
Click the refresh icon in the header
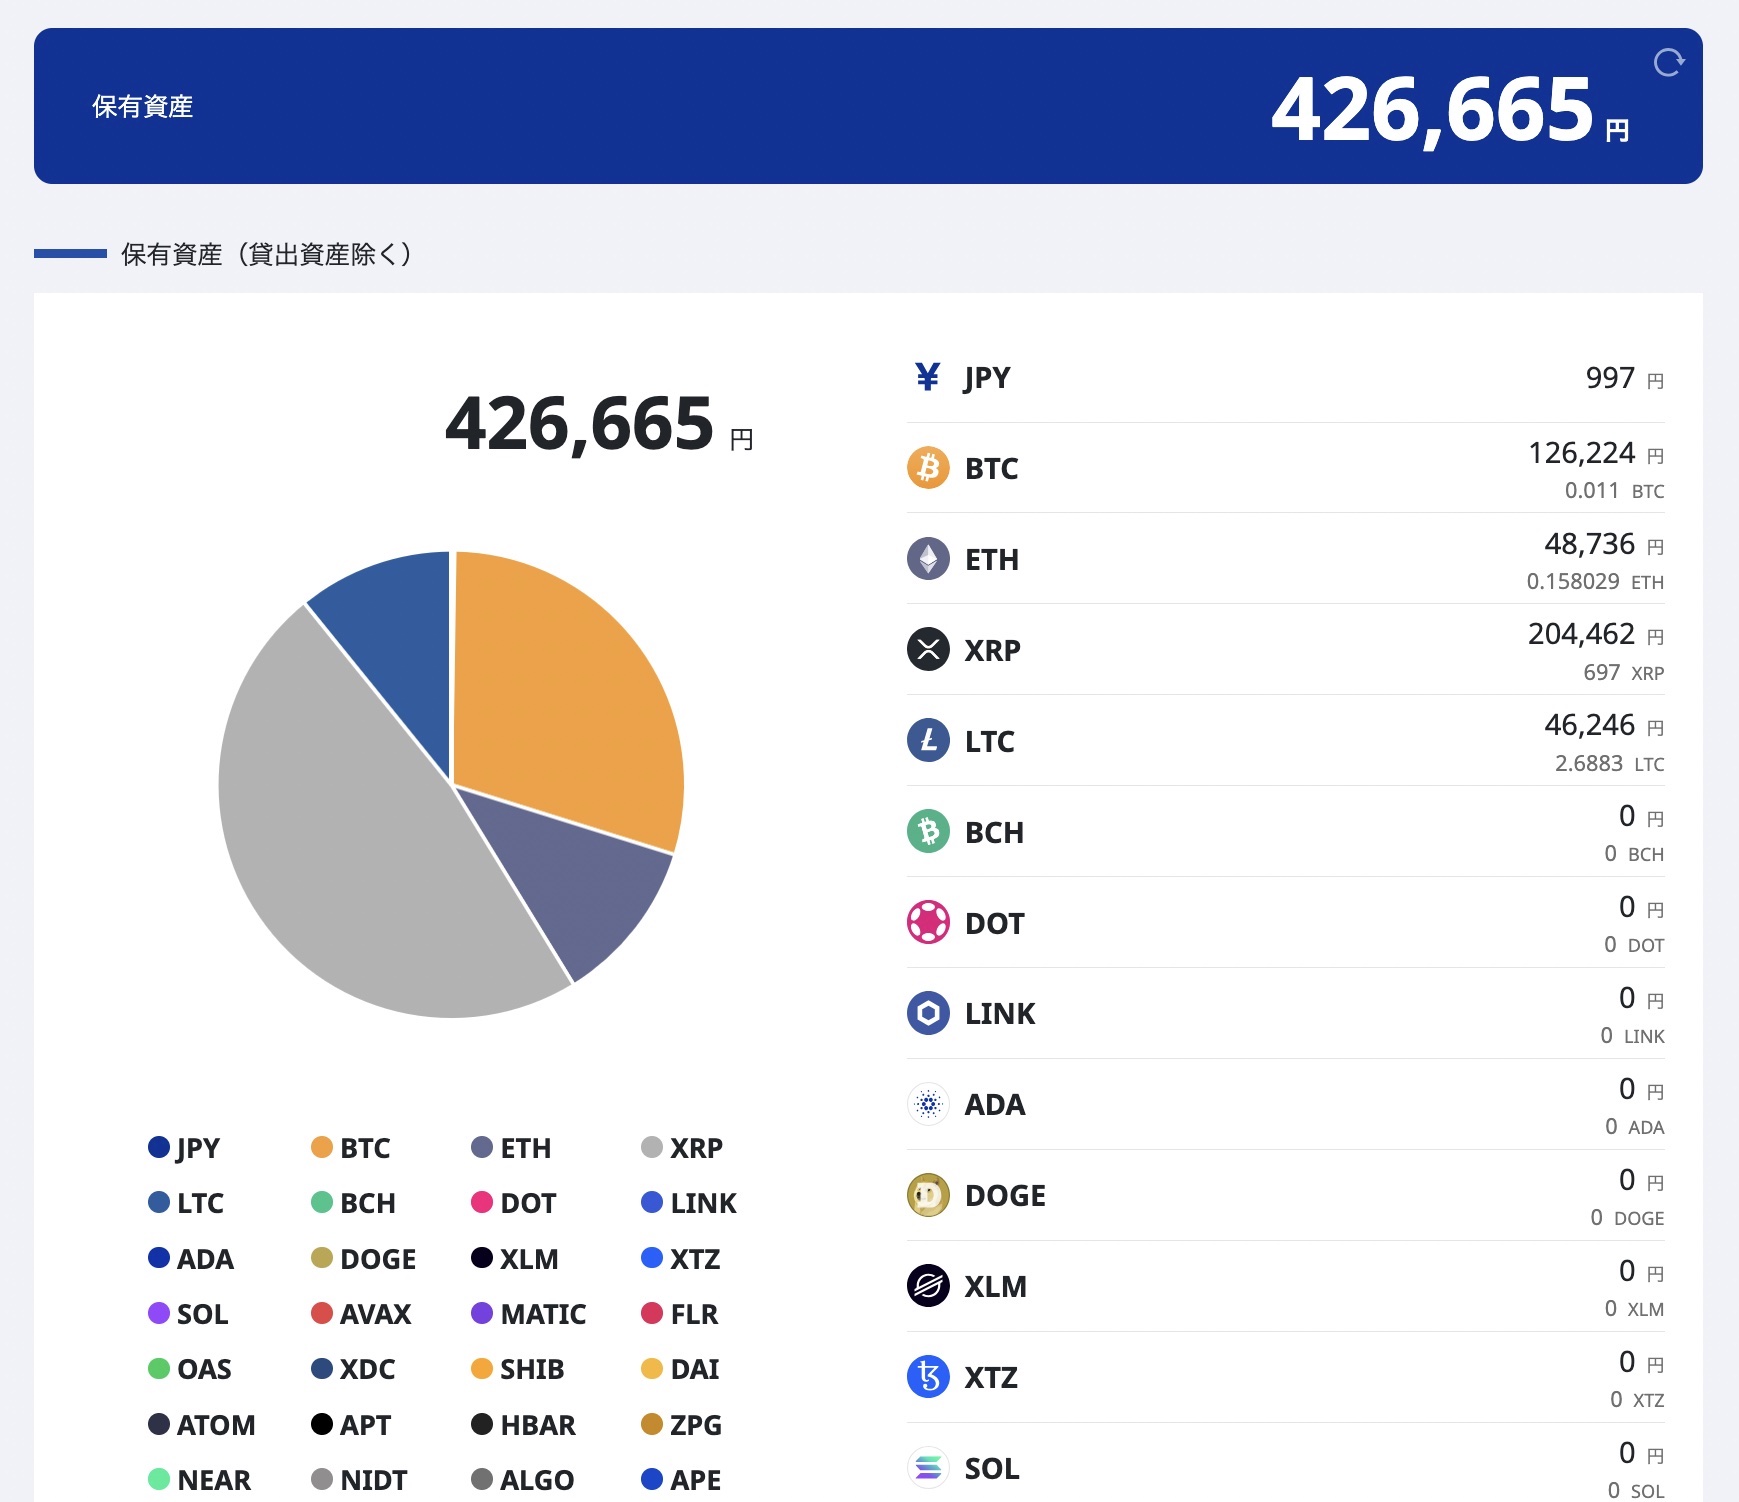1668,63
